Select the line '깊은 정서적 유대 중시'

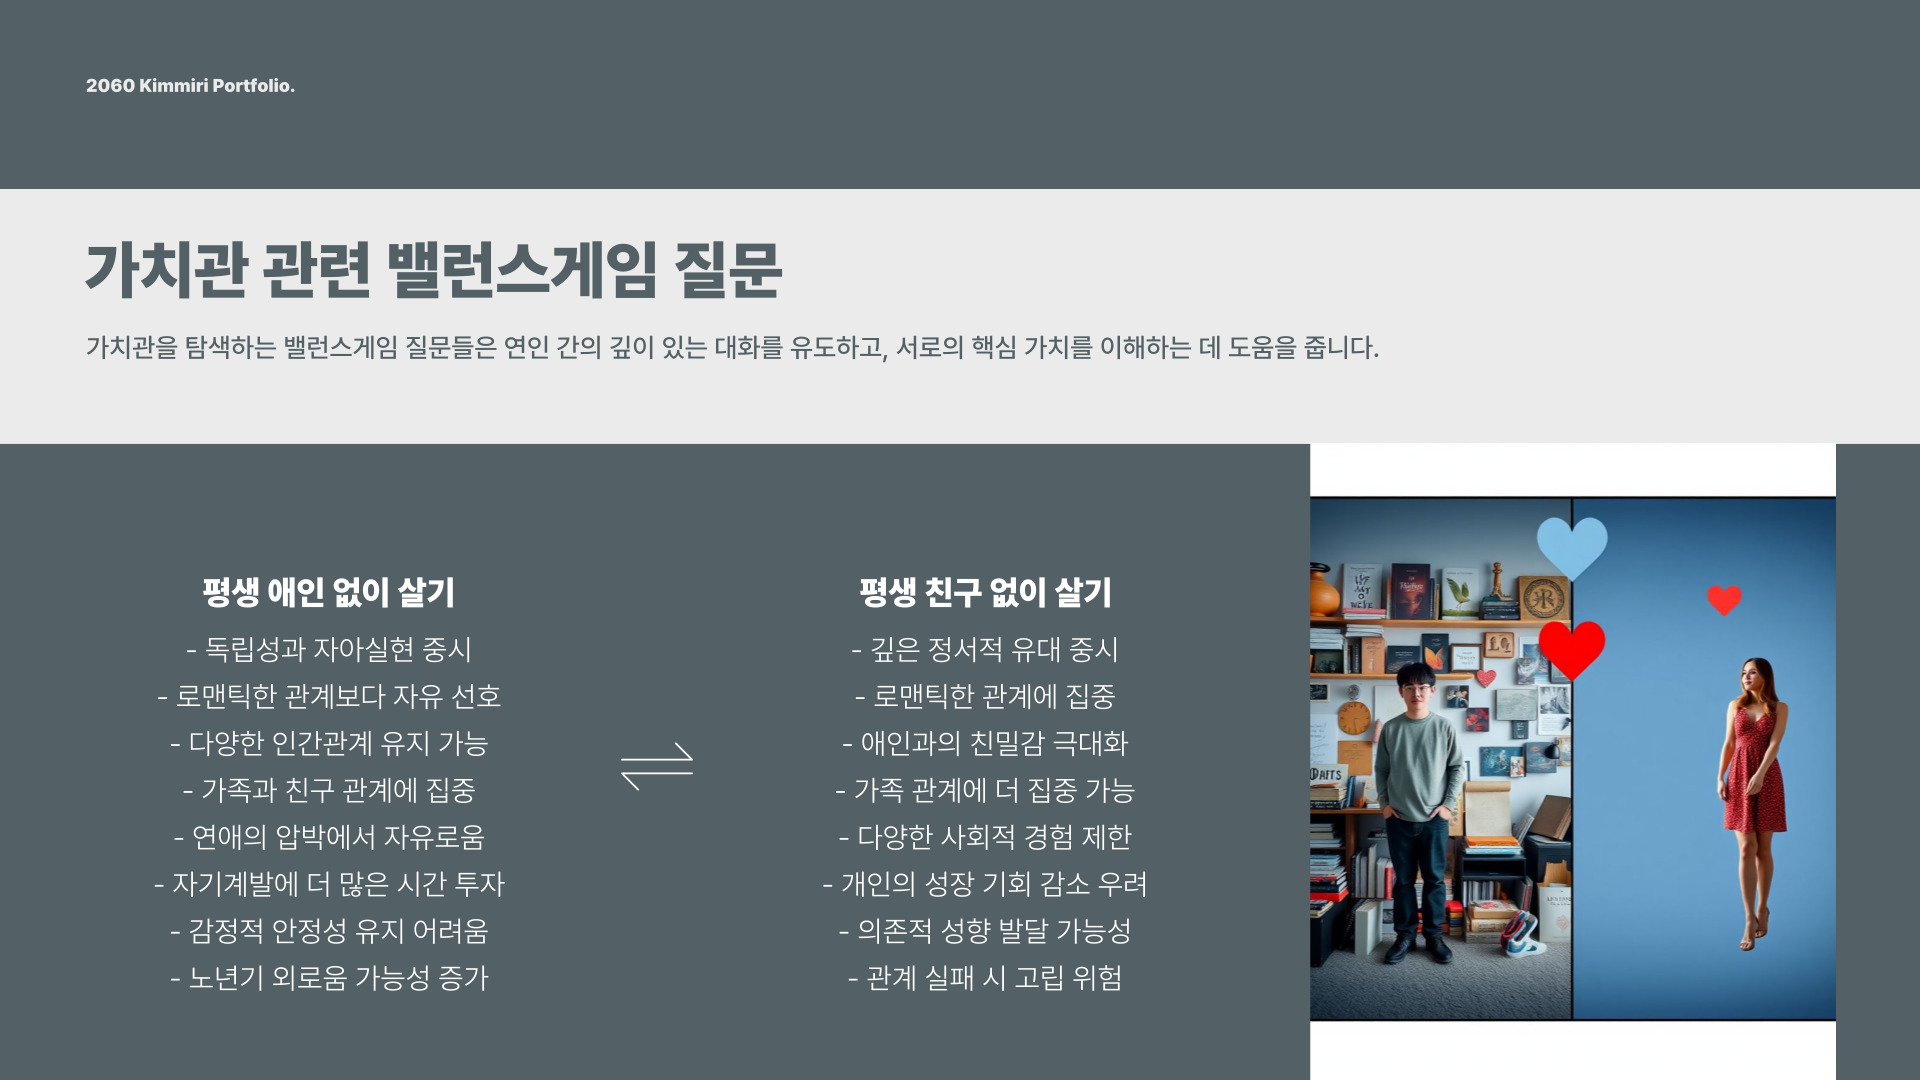985,650
